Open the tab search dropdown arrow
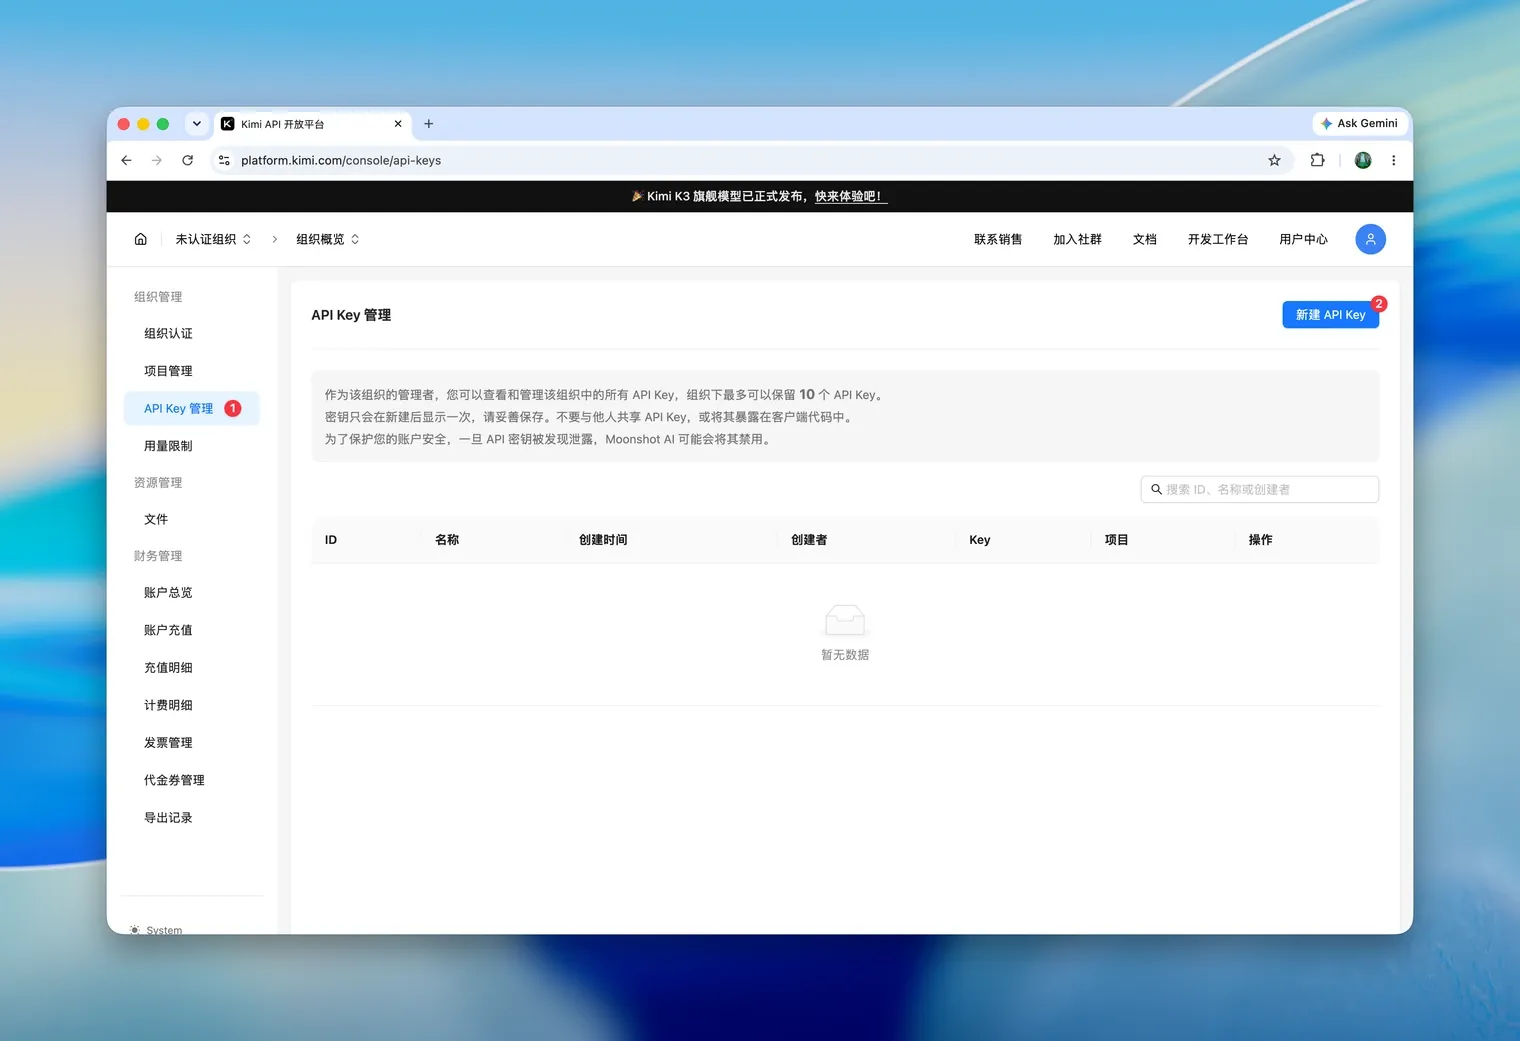 pos(197,124)
